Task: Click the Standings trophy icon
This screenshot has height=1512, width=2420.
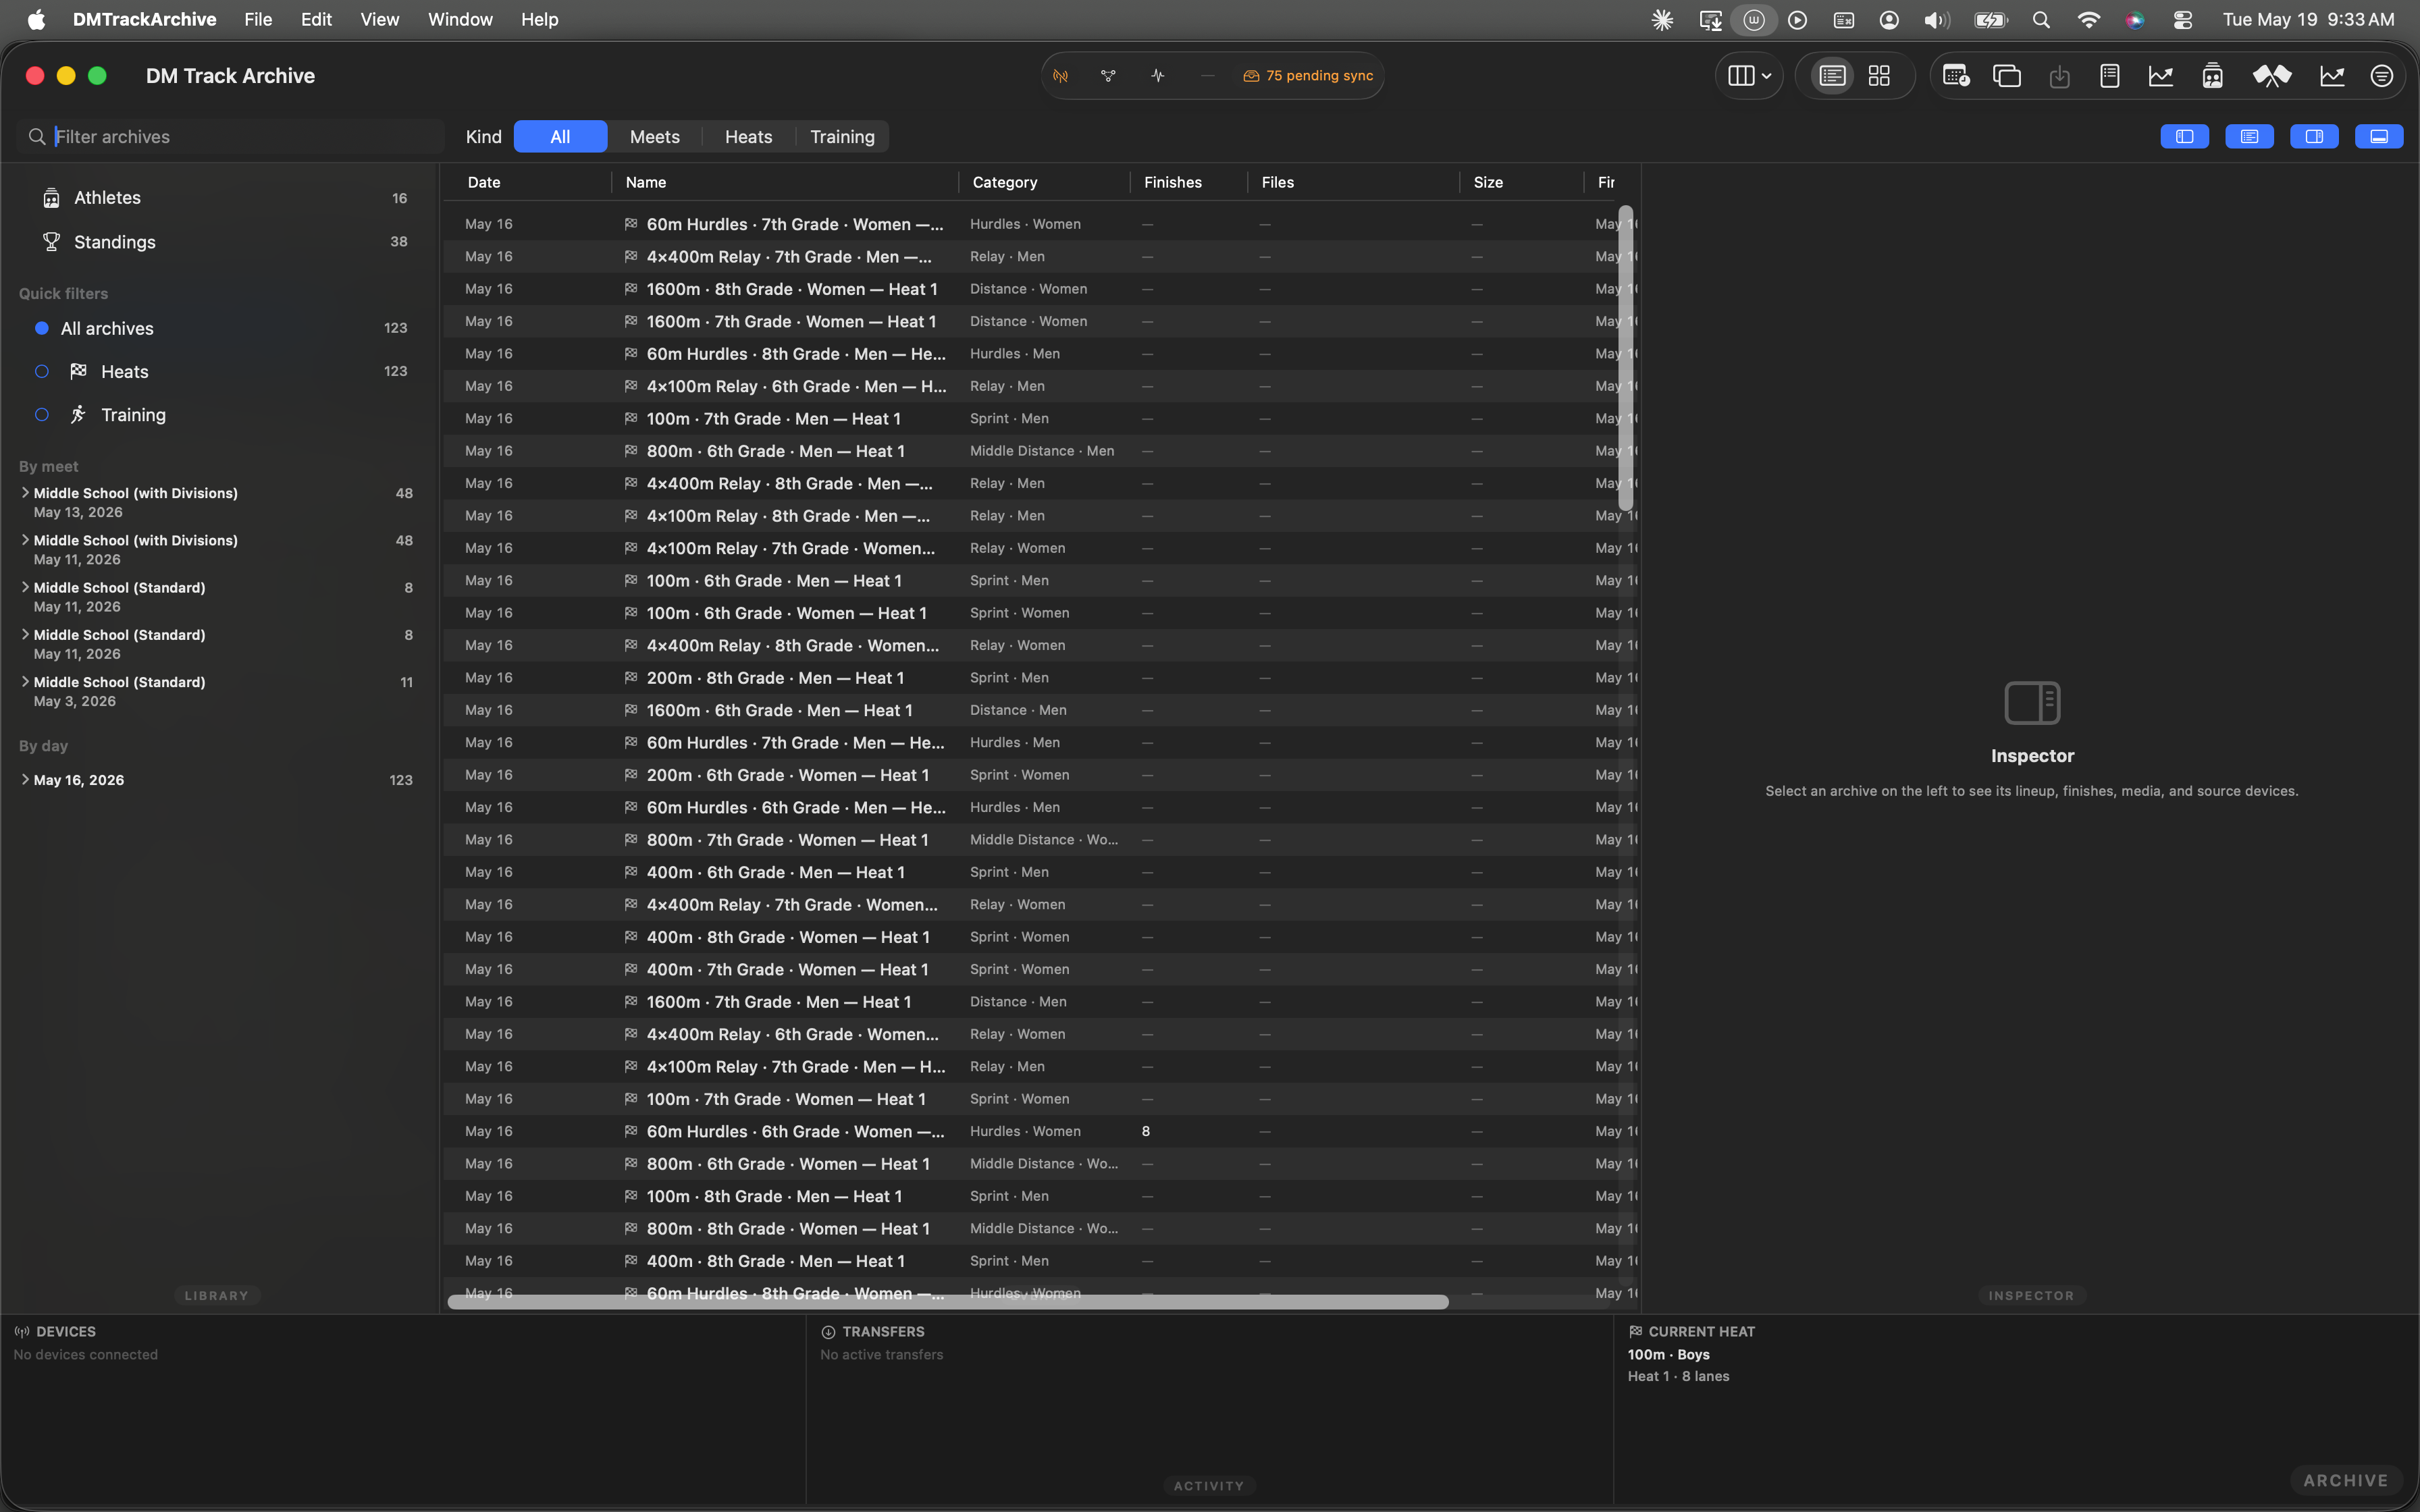Action: [51, 242]
